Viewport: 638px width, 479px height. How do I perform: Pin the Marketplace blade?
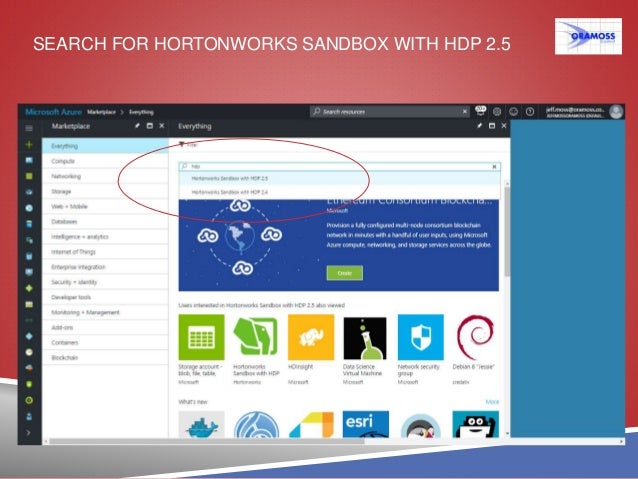click(x=138, y=126)
